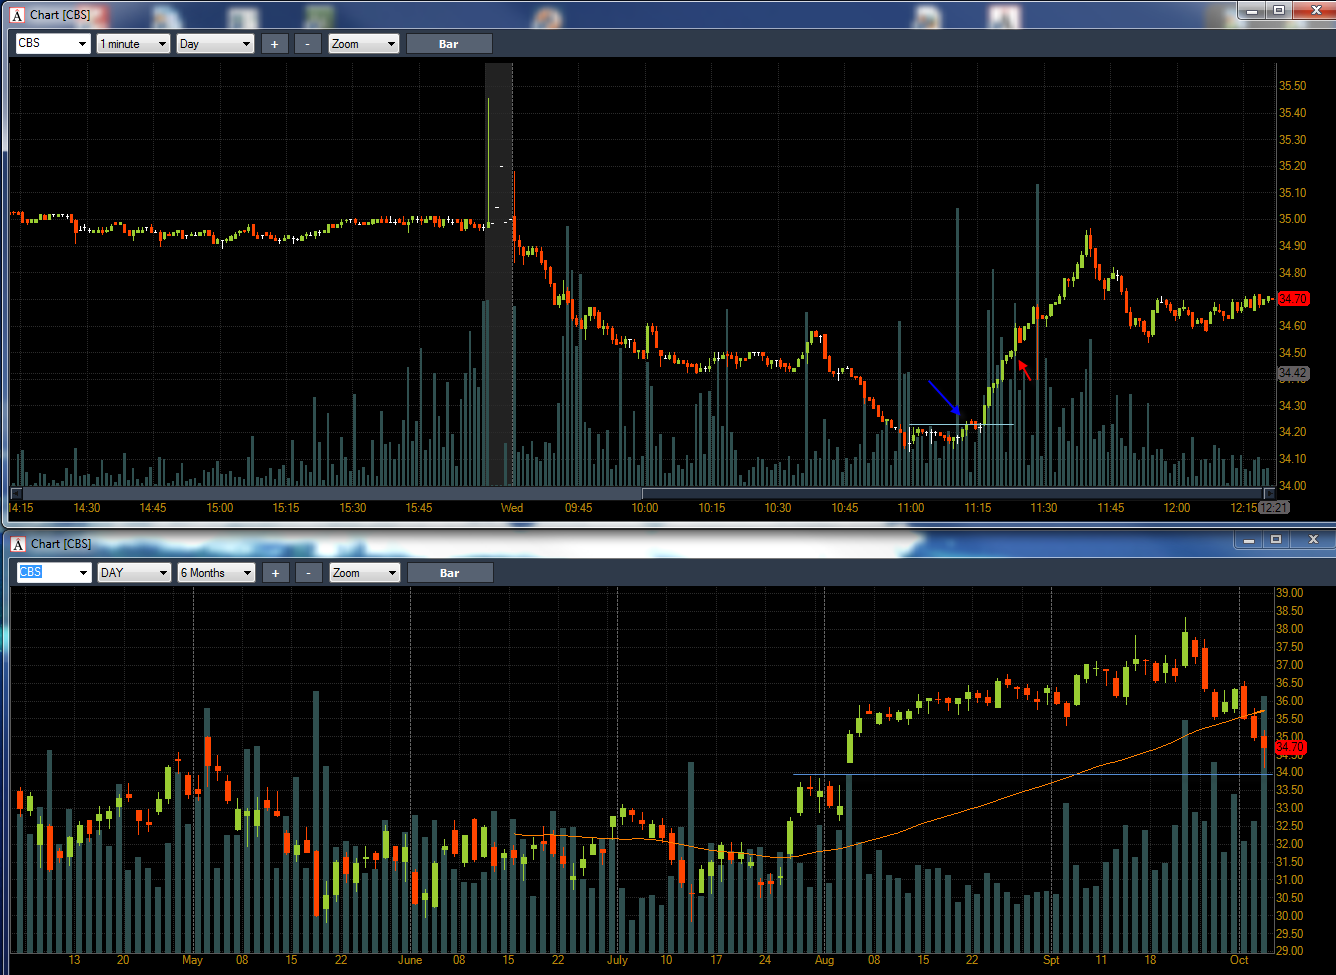Open the '1 minute' interval dropdown
This screenshot has width=1336, height=975.
[134, 44]
